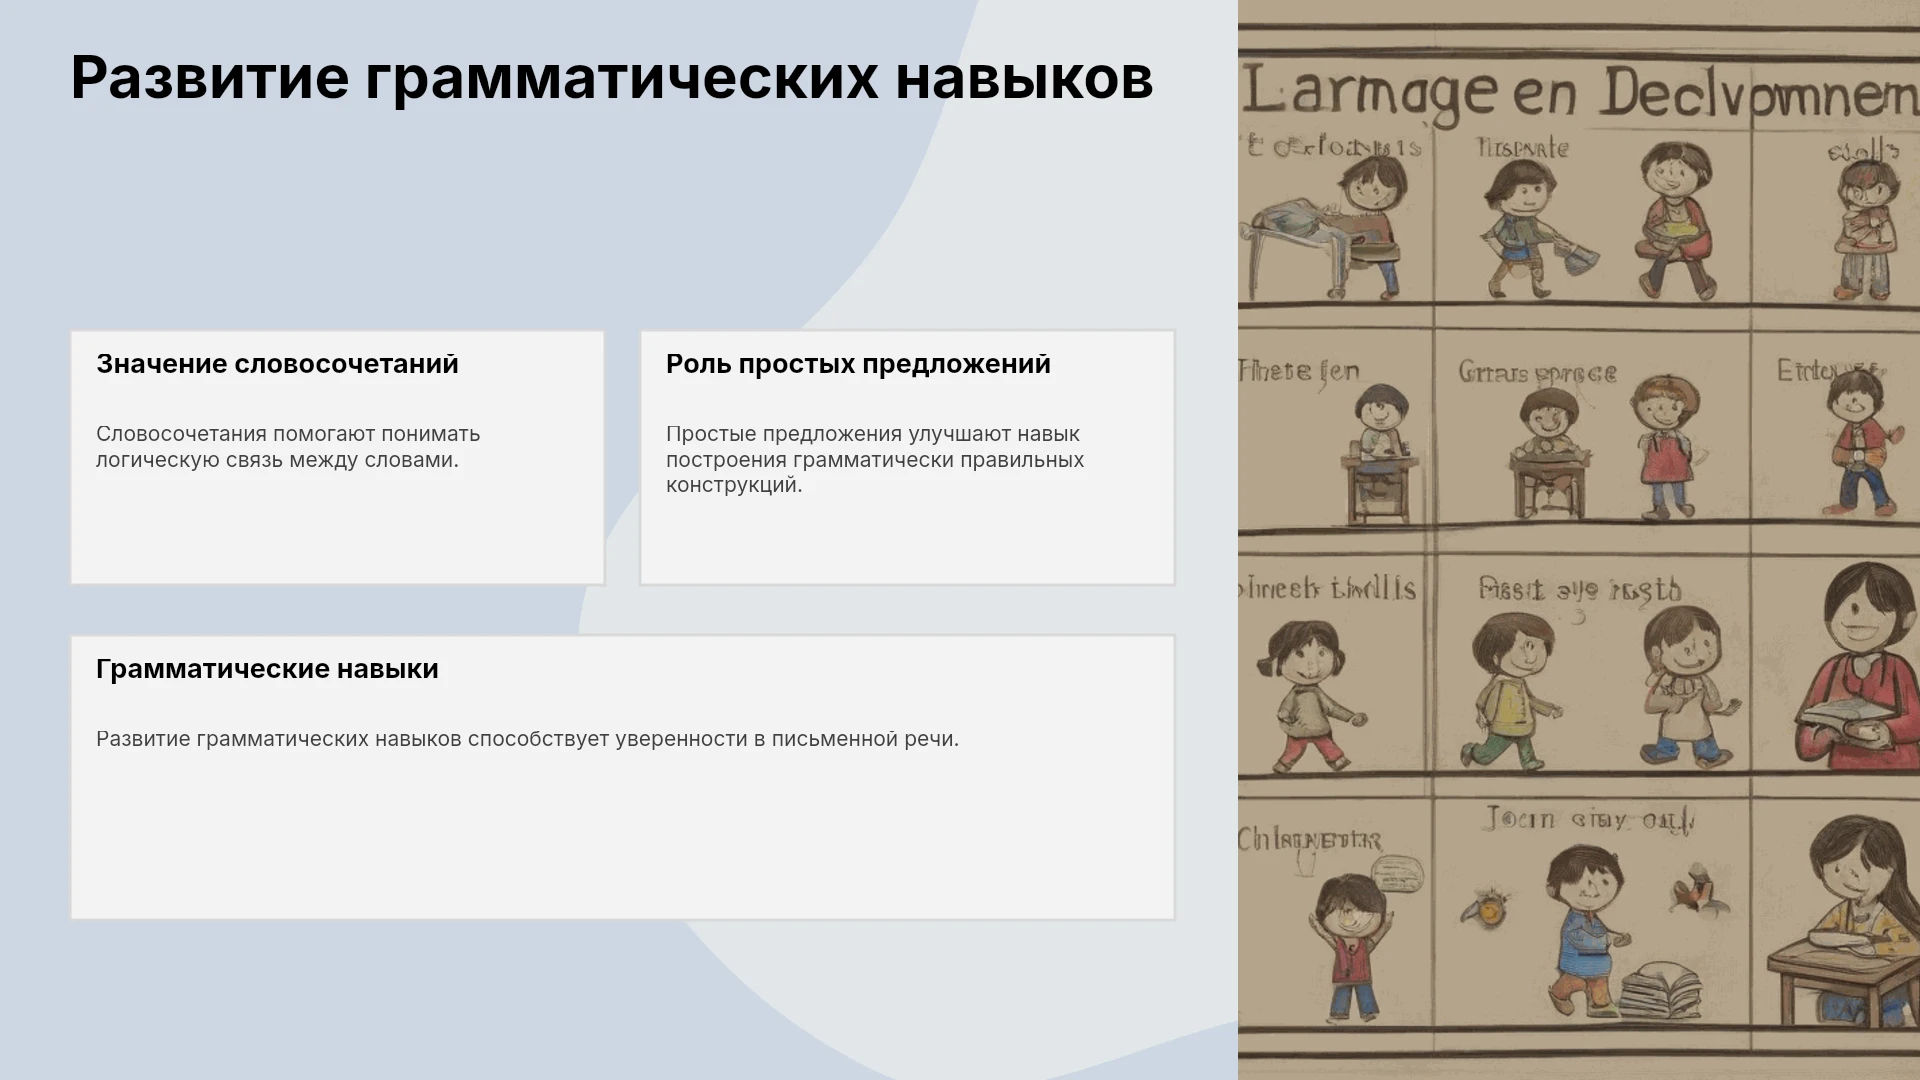Click the sentence about уверенности в письменной речи

(527, 739)
